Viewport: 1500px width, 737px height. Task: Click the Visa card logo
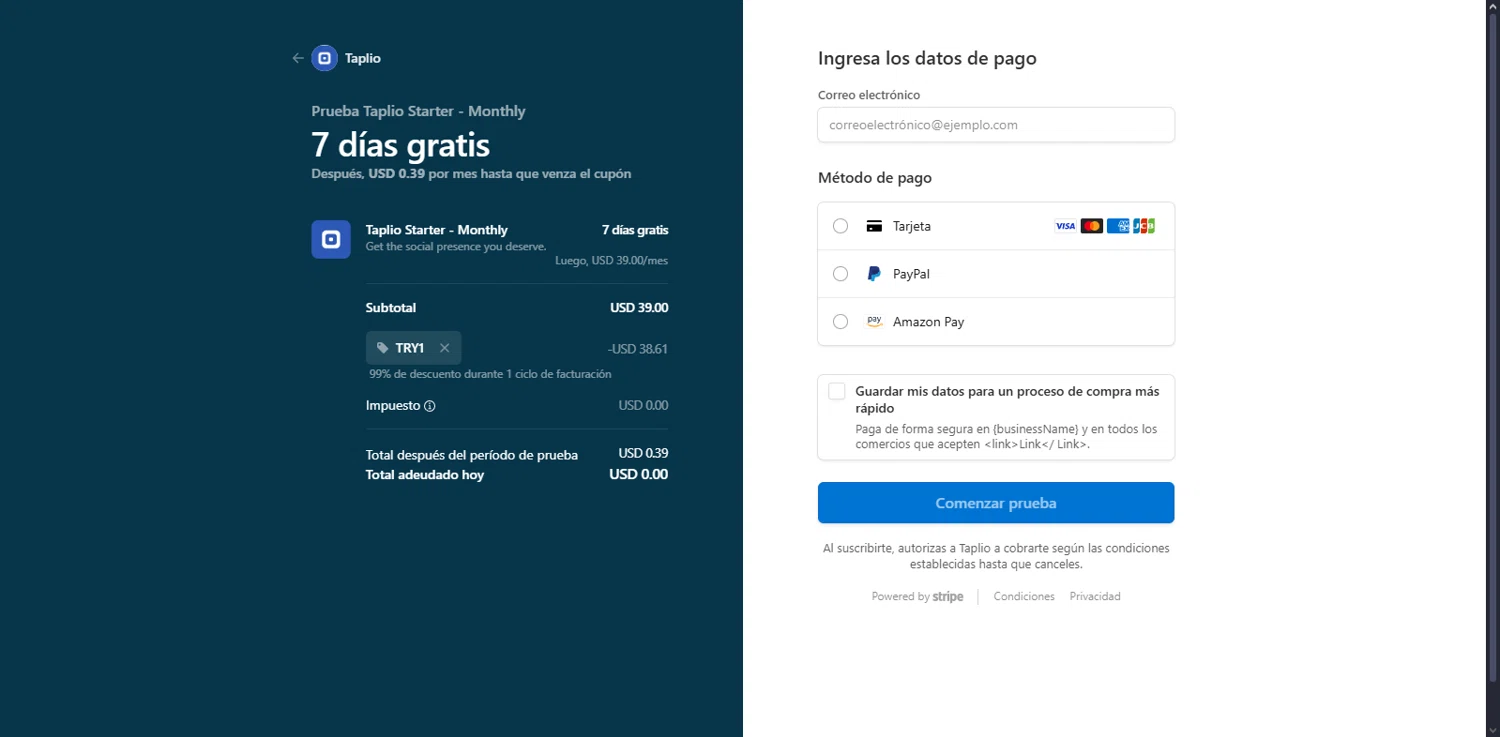[x=1065, y=226]
